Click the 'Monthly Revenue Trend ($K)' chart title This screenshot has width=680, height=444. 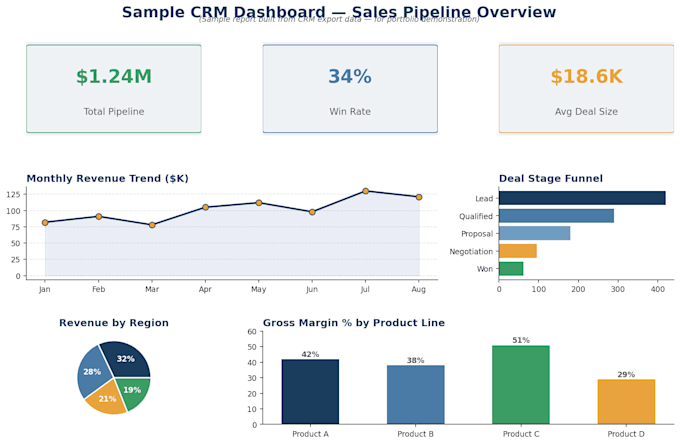pyautogui.click(x=108, y=179)
